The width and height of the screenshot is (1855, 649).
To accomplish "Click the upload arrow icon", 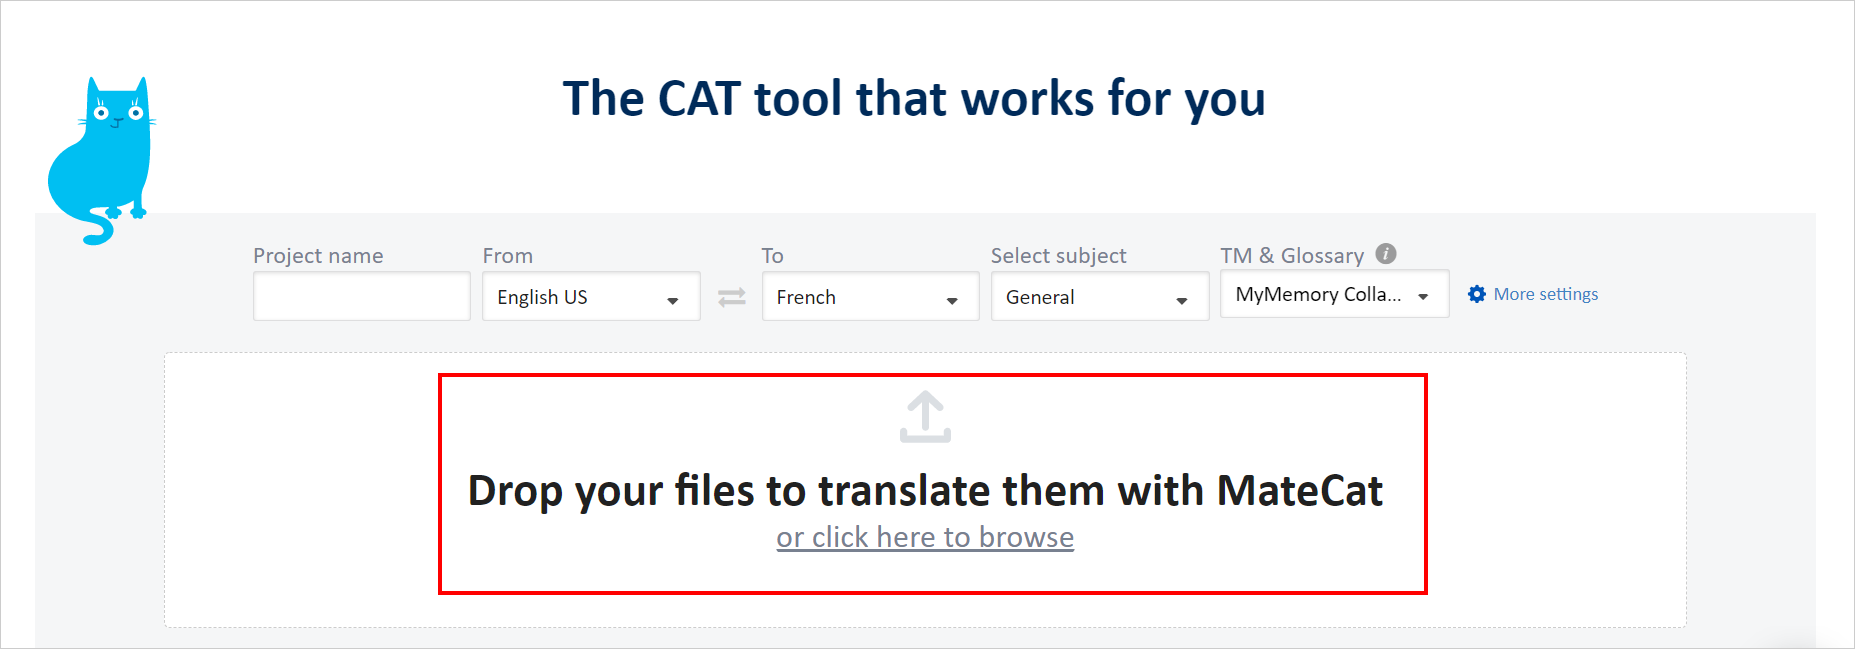I will point(925,417).
